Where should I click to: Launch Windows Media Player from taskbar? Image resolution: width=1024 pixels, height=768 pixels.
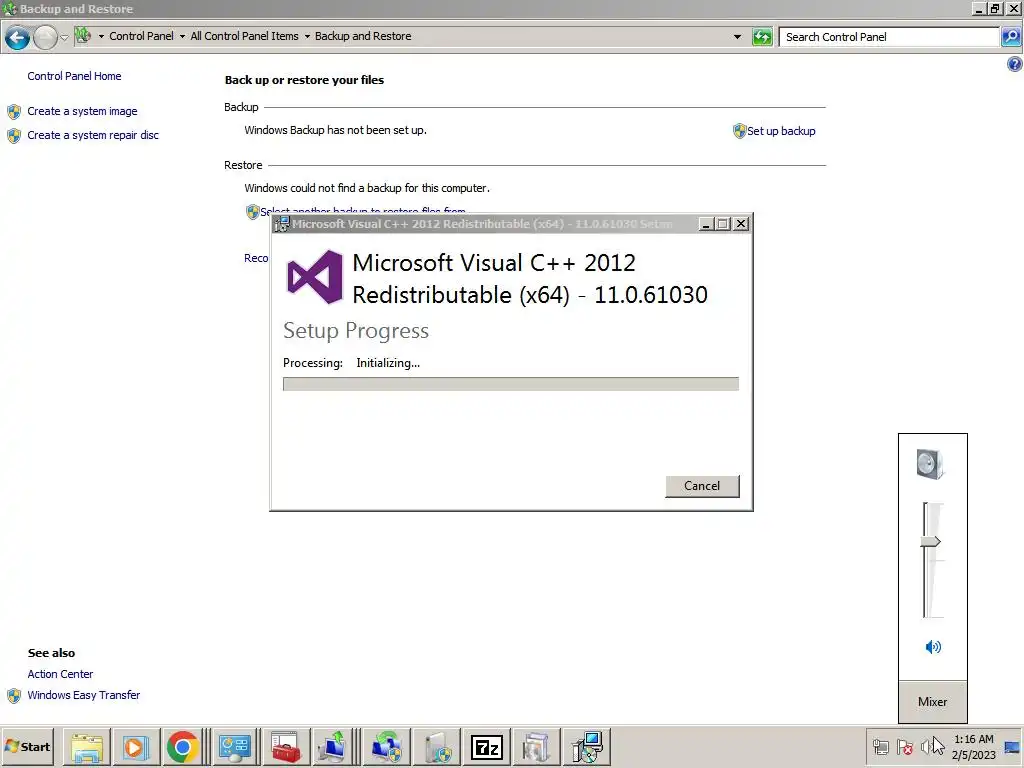pos(135,747)
